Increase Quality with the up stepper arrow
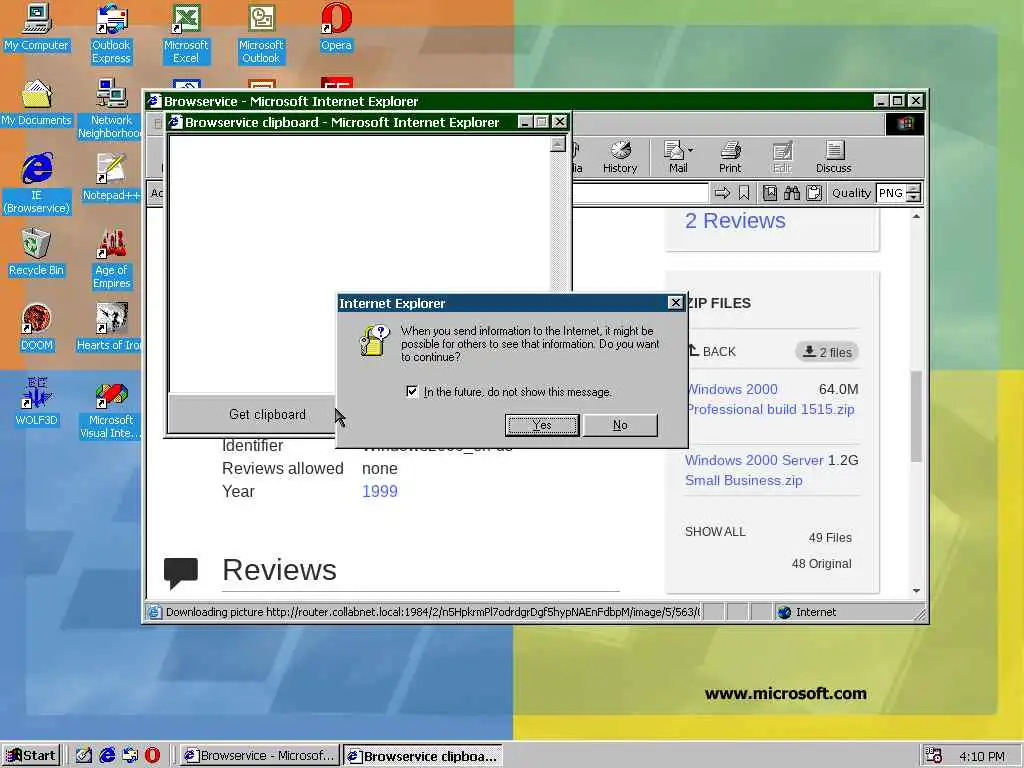 914,189
